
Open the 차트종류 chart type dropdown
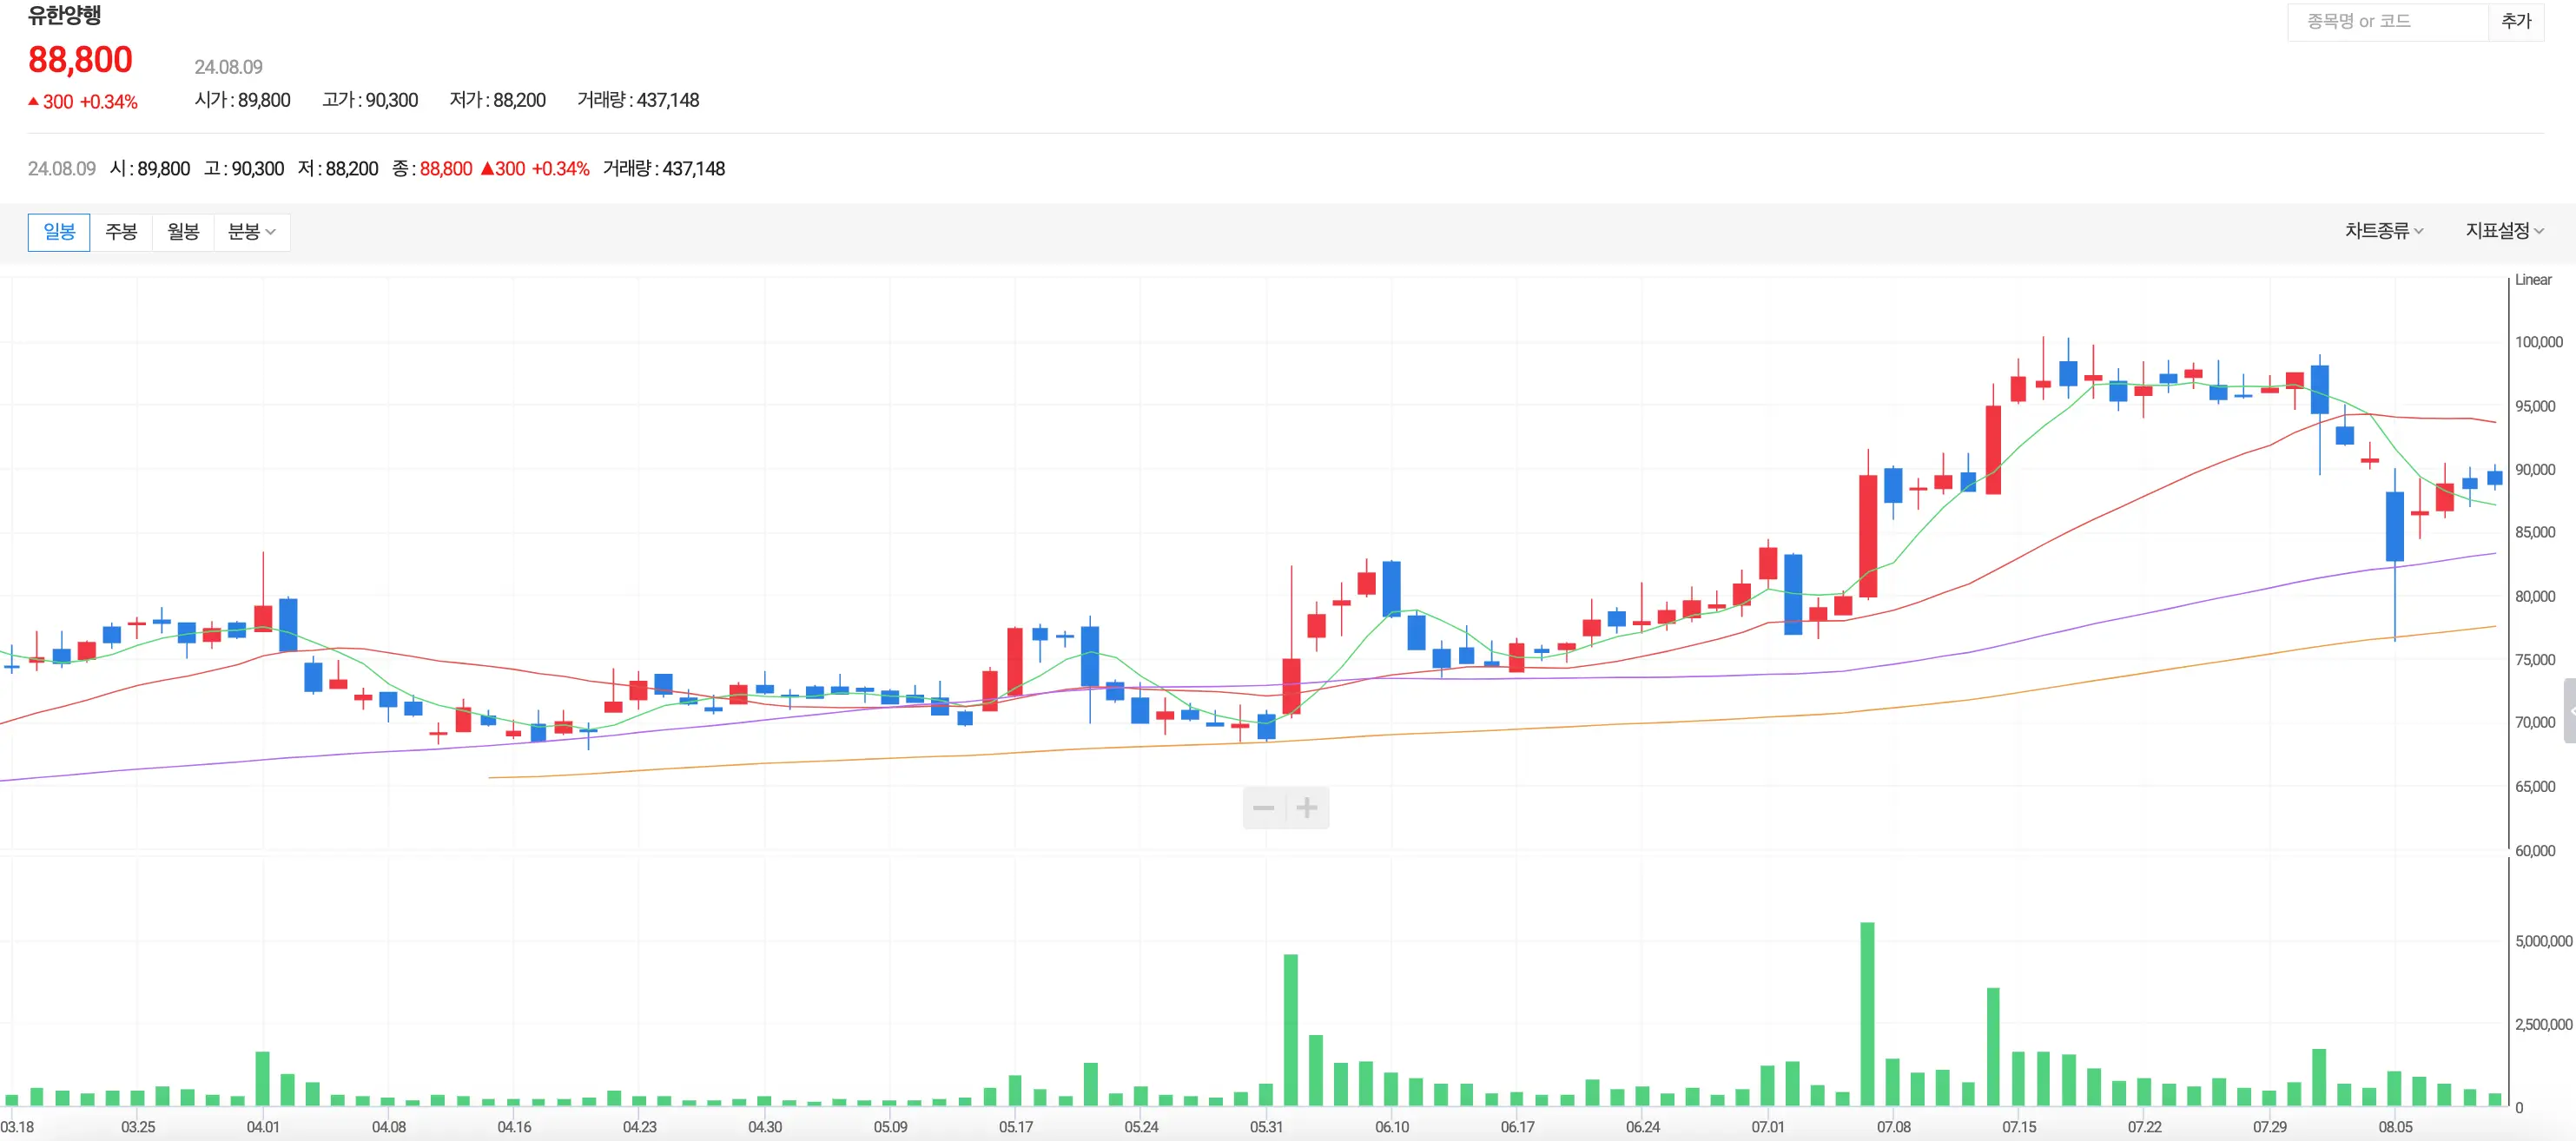(2383, 231)
